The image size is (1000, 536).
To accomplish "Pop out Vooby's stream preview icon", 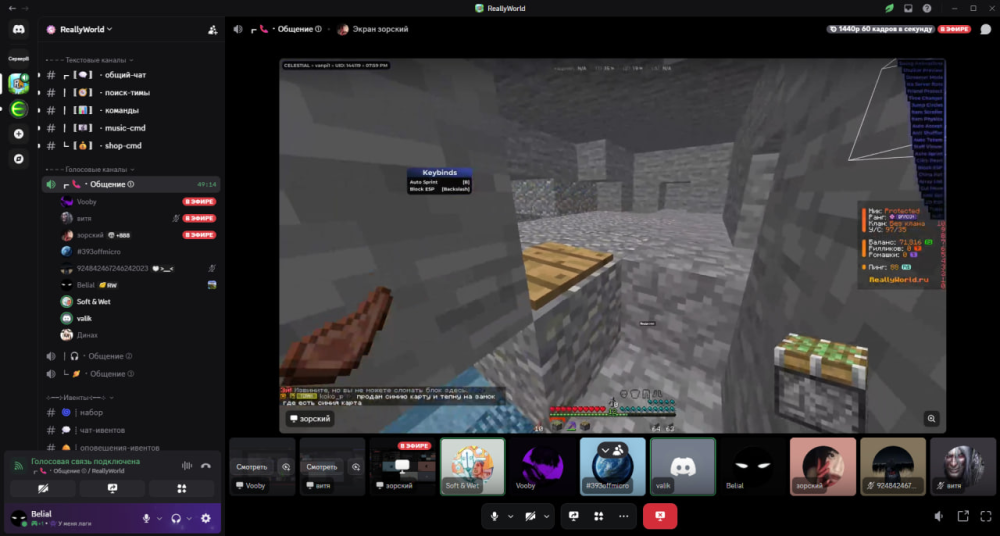I will pyautogui.click(x=285, y=467).
